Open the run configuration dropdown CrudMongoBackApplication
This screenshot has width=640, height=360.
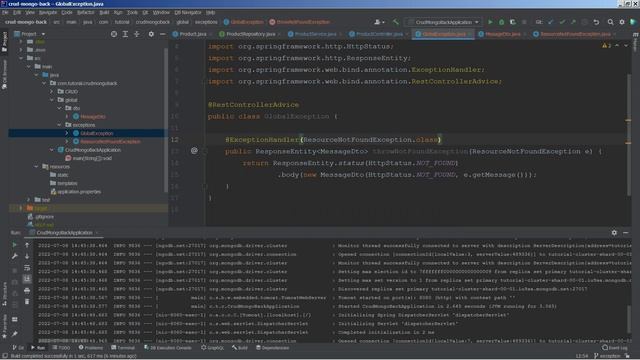[x=443, y=22]
